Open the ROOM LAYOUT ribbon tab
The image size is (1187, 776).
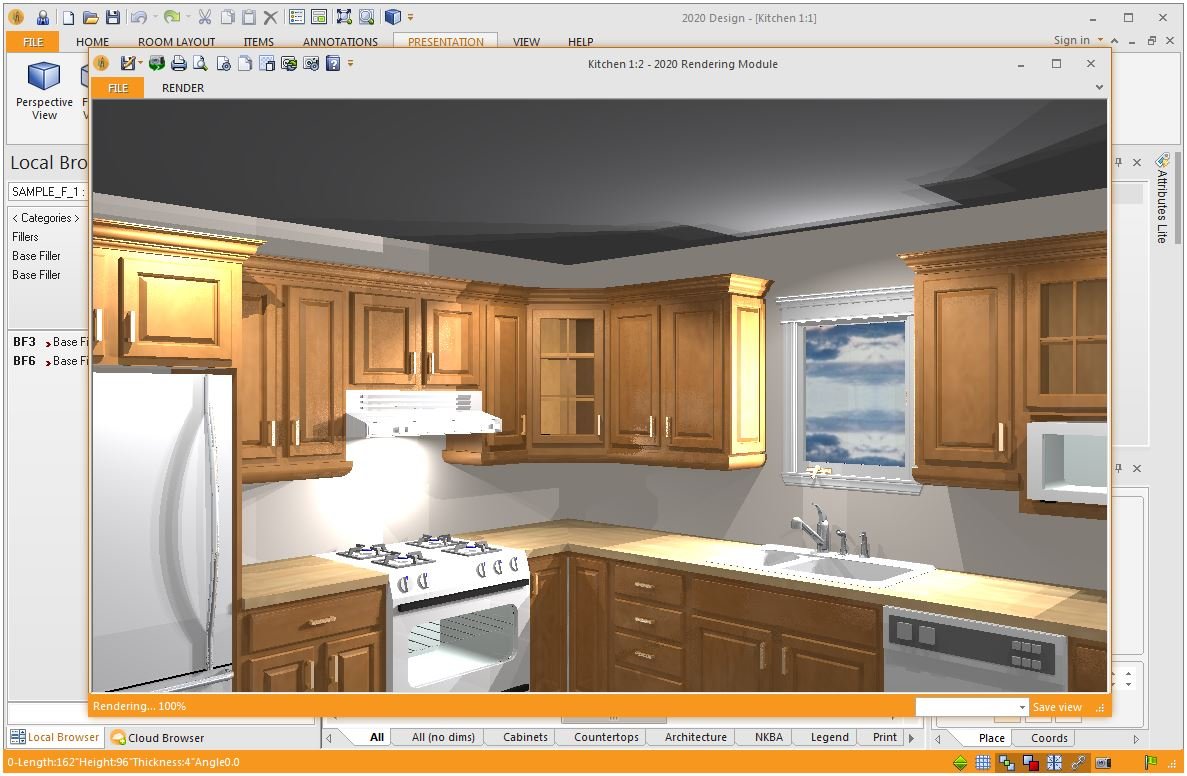tap(176, 42)
